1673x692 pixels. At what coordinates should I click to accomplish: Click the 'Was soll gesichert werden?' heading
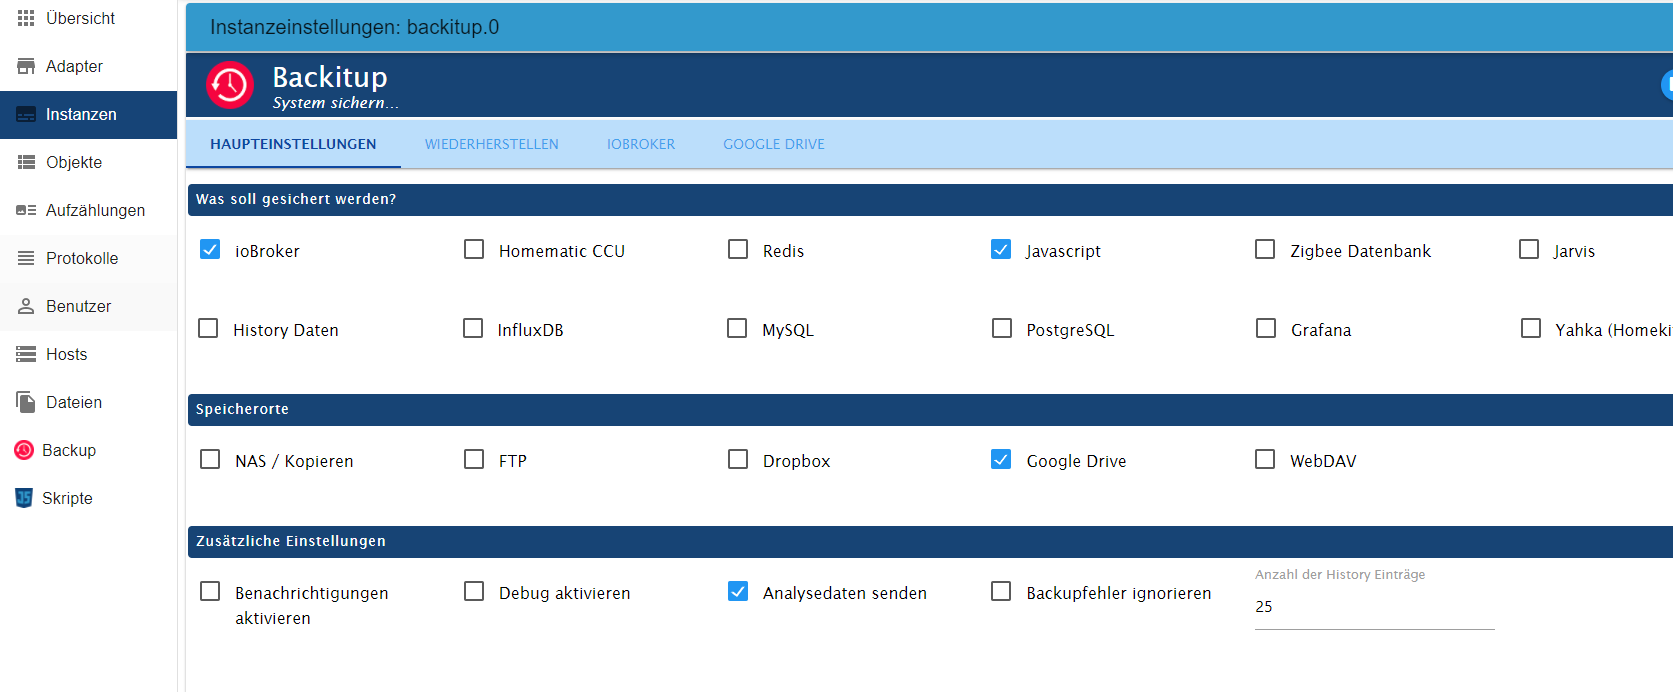[296, 199]
